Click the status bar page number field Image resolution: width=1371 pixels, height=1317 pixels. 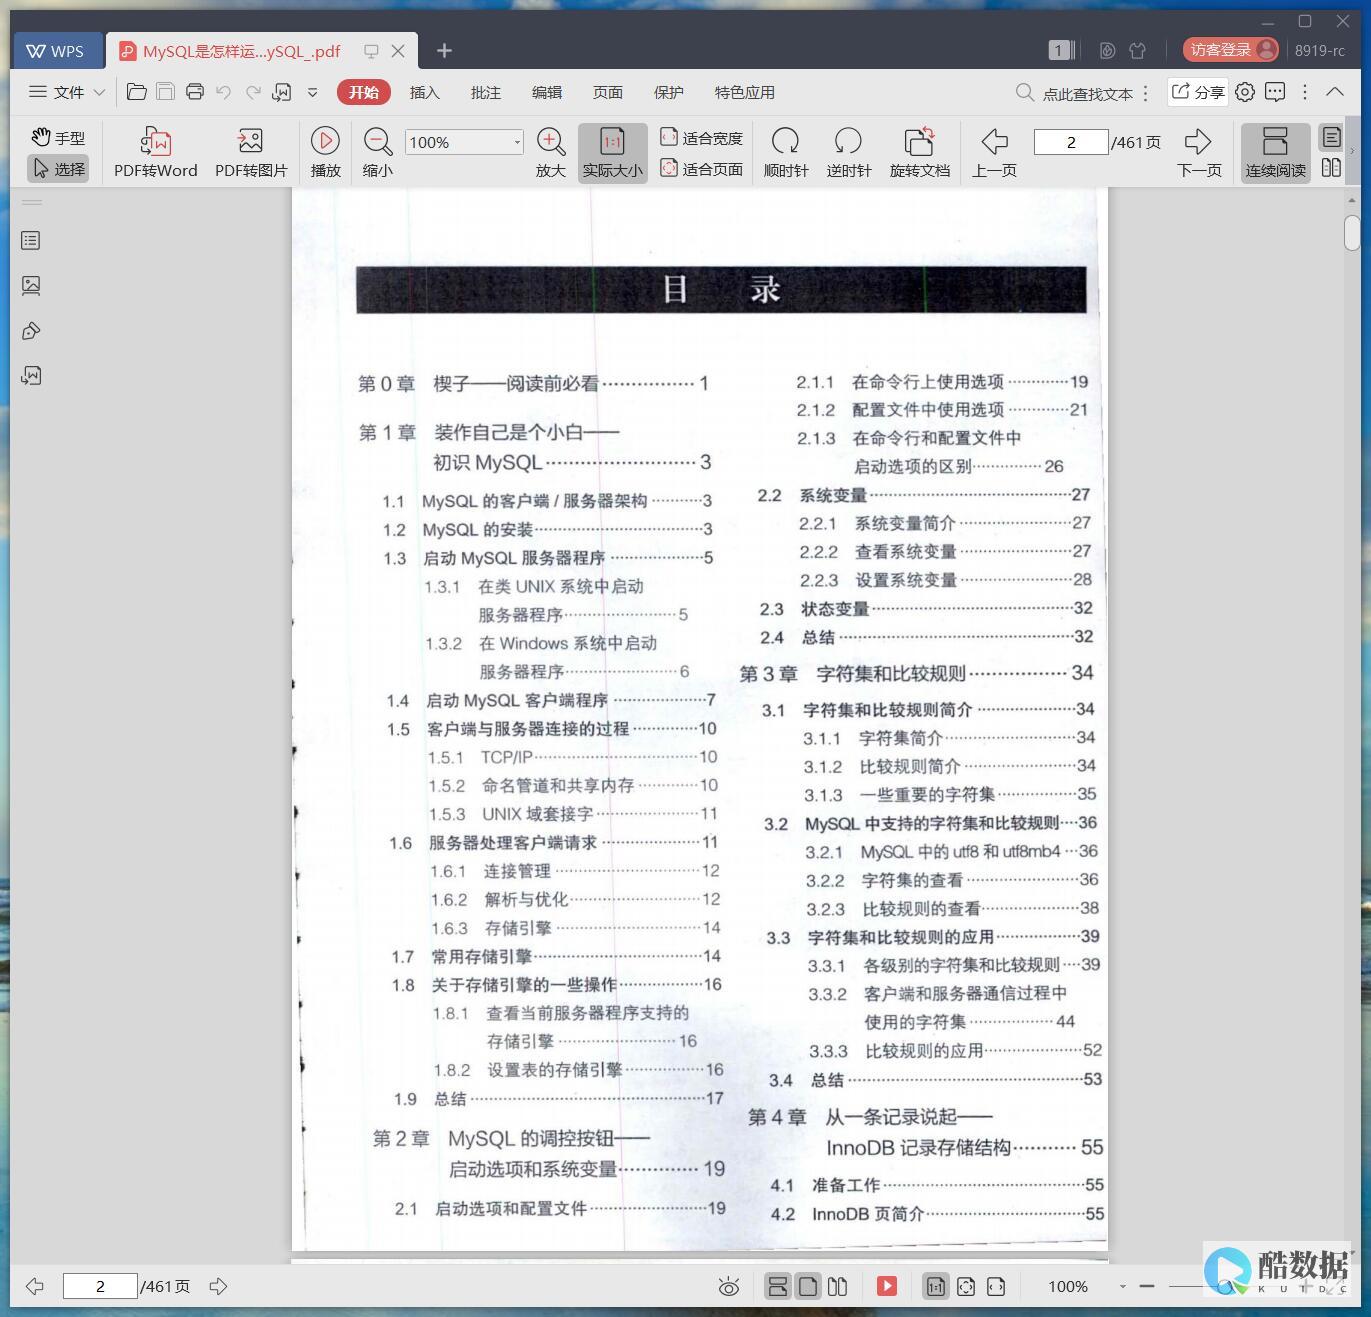point(100,1286)
